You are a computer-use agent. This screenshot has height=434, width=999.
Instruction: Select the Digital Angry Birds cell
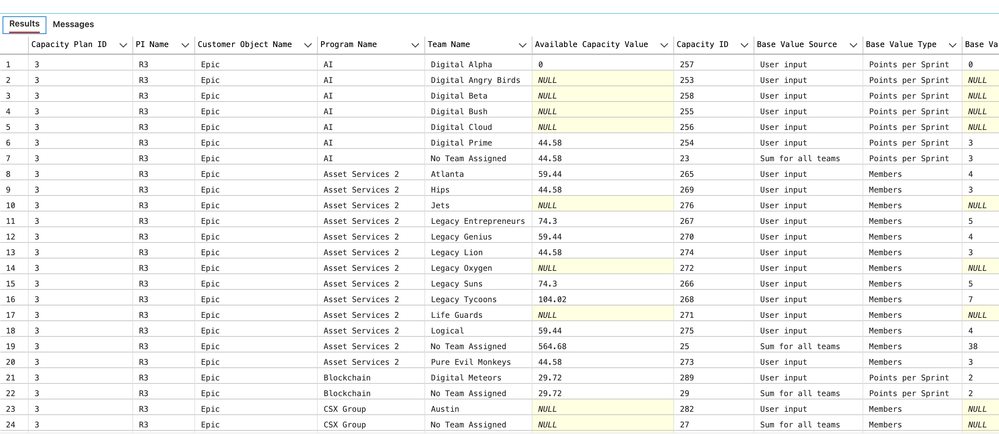click(478, 80)
